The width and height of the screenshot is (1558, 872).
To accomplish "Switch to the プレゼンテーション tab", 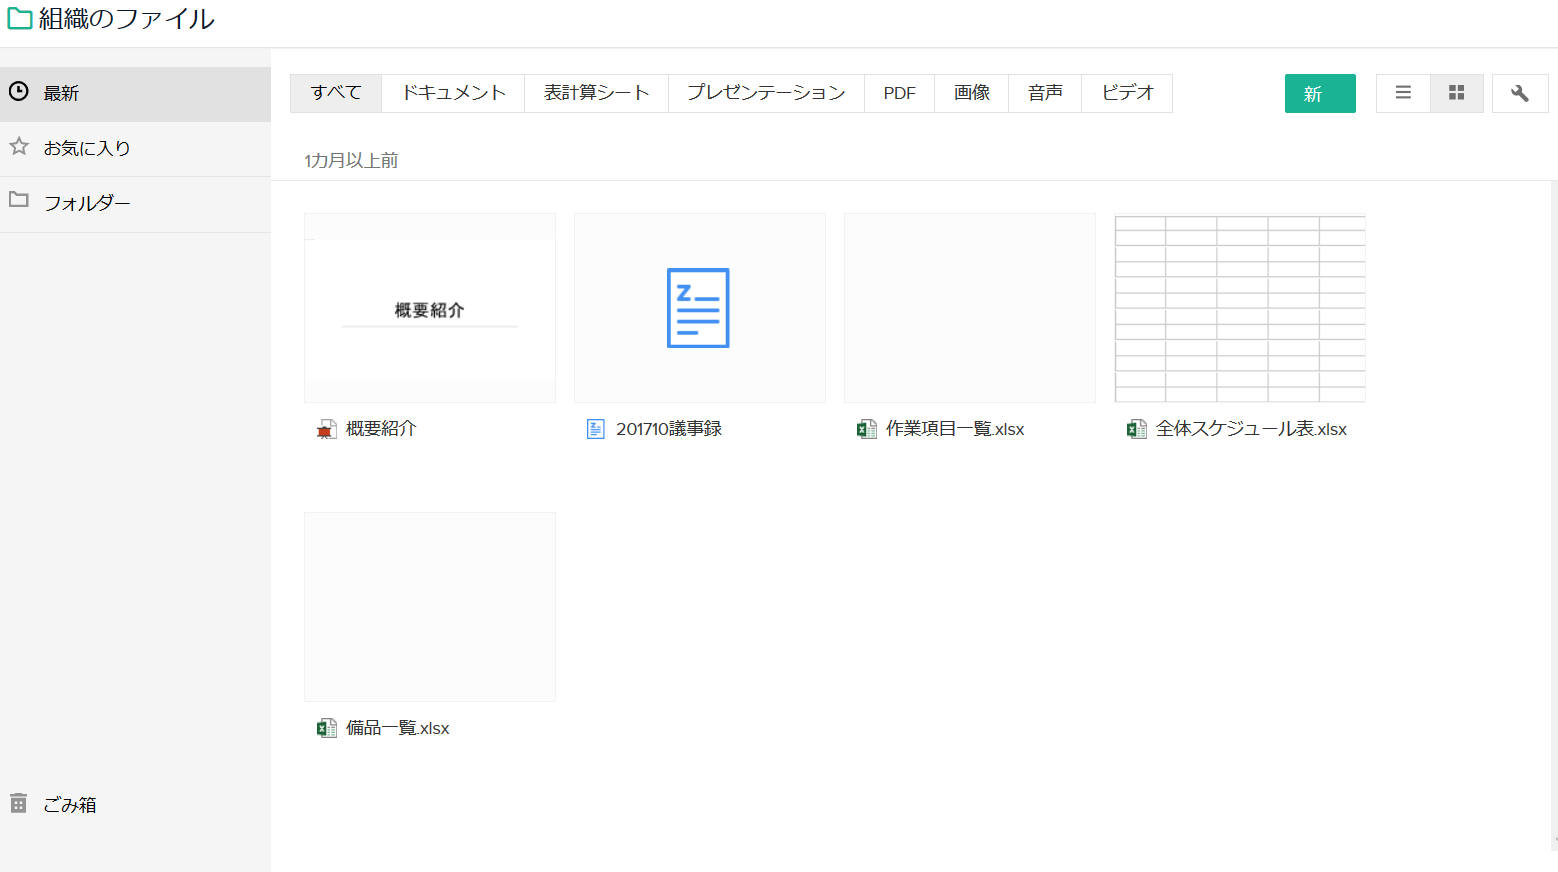I will pos(766,93).
